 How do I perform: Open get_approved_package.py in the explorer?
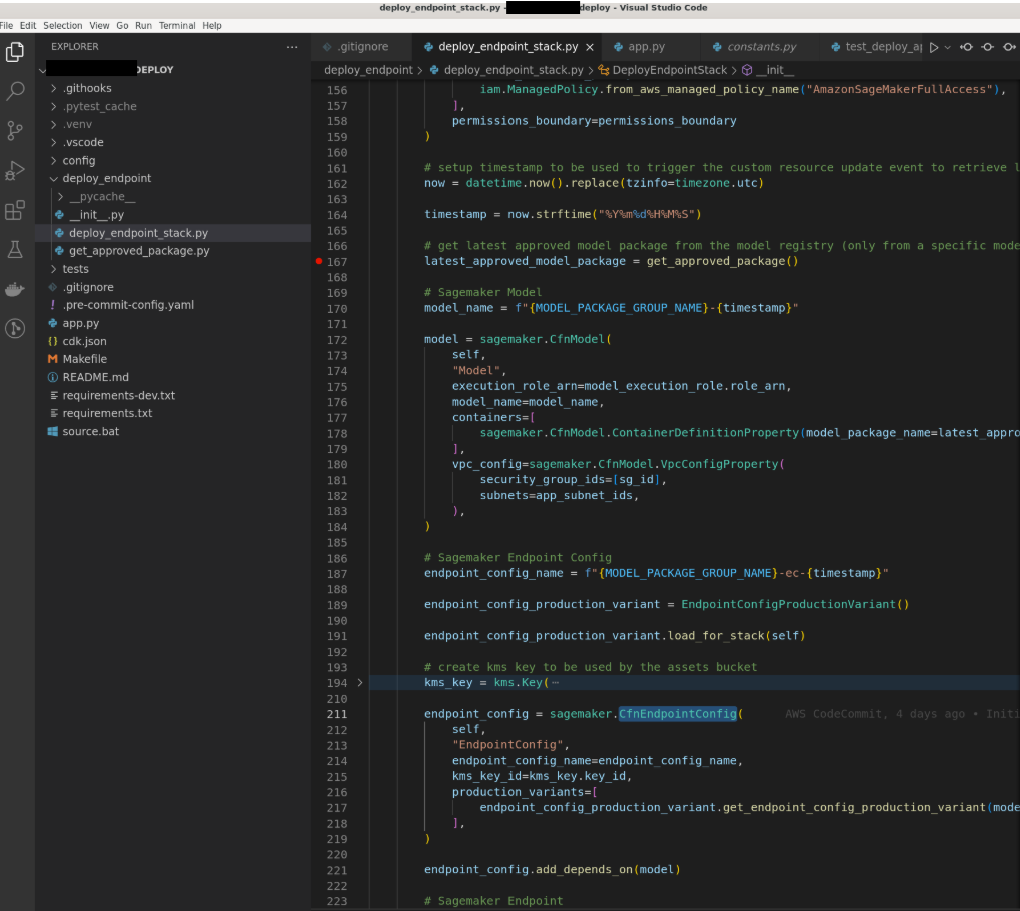coord(139,250)
